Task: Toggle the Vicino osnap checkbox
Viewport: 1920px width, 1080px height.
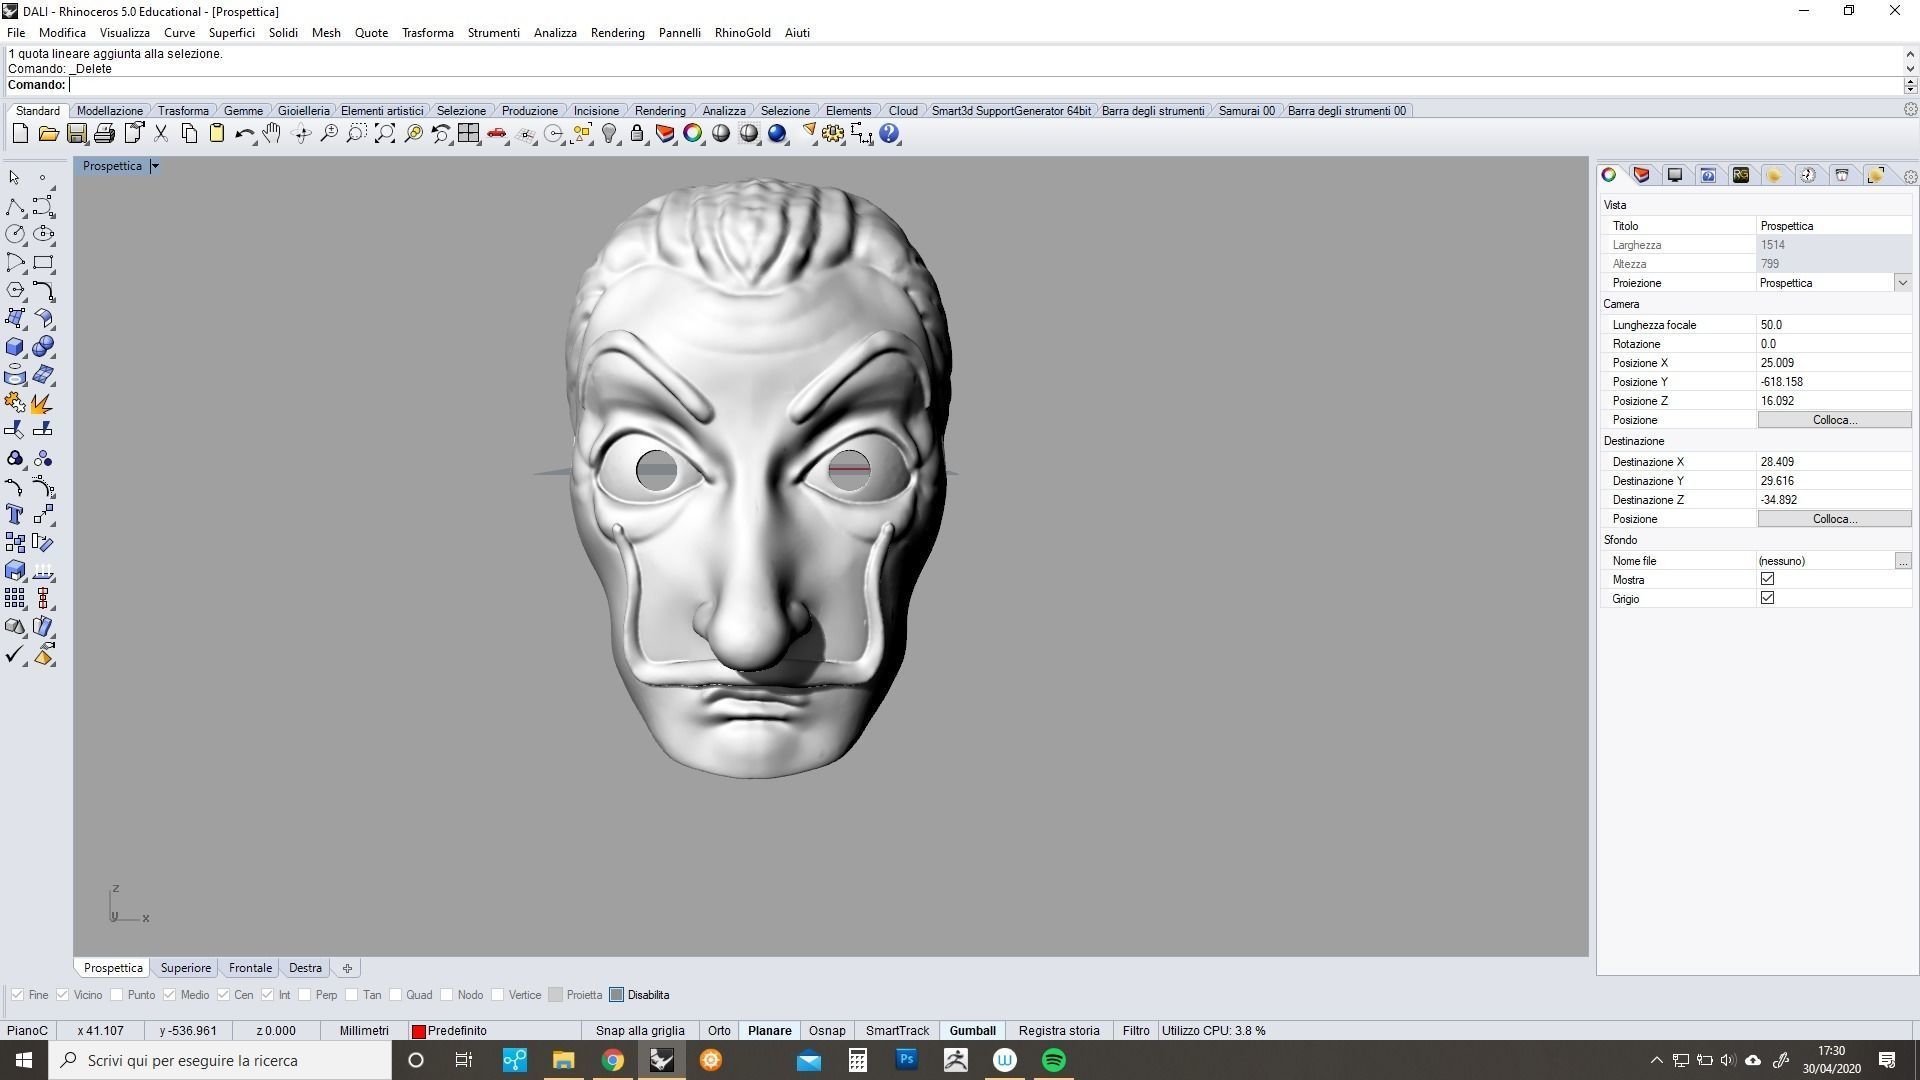Action: [63, 995]
